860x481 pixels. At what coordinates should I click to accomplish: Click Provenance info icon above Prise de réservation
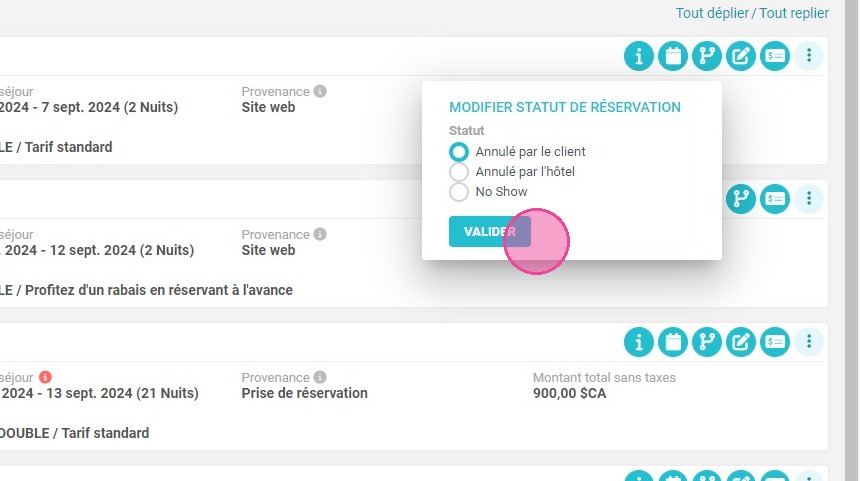tap(320, 377)
